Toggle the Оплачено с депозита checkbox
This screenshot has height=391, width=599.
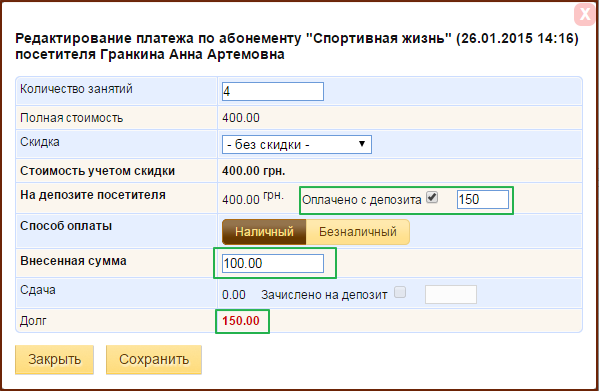click(432, 198)
